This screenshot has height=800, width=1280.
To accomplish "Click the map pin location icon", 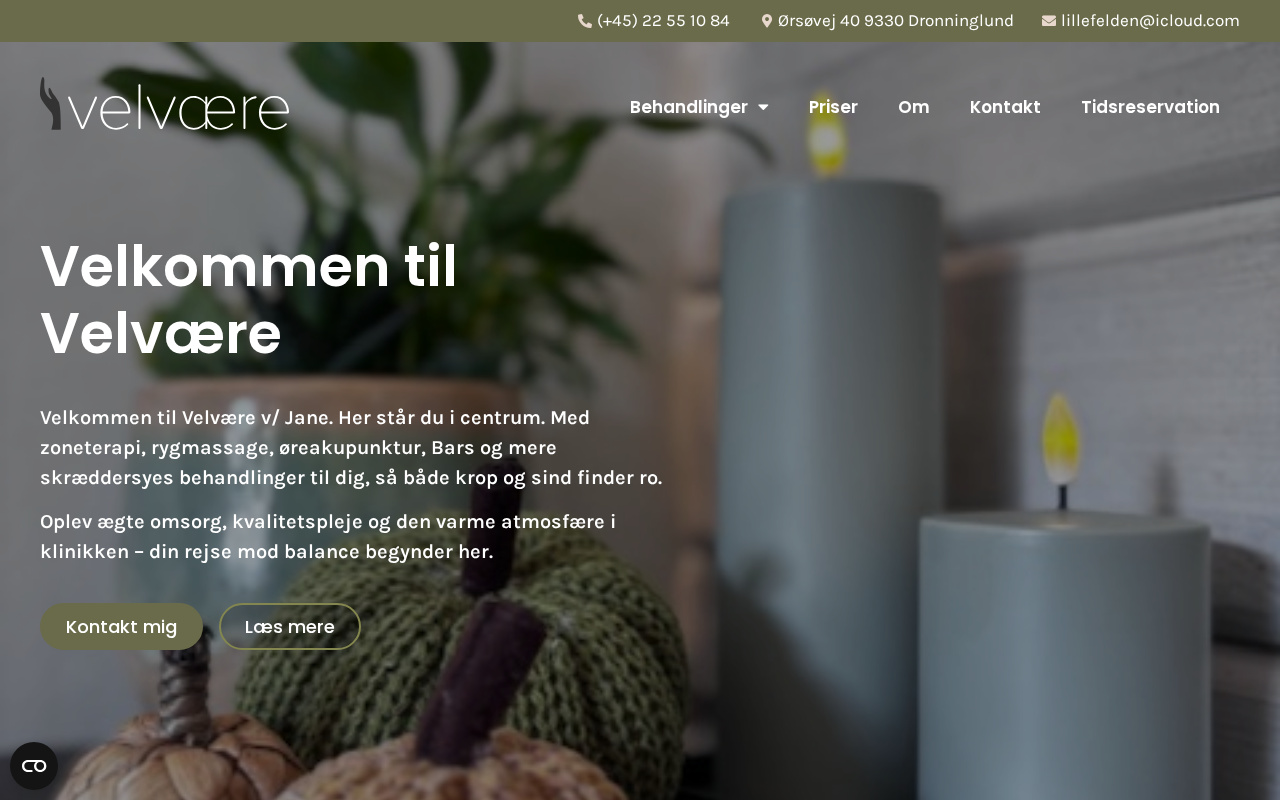I will [767, 21].
